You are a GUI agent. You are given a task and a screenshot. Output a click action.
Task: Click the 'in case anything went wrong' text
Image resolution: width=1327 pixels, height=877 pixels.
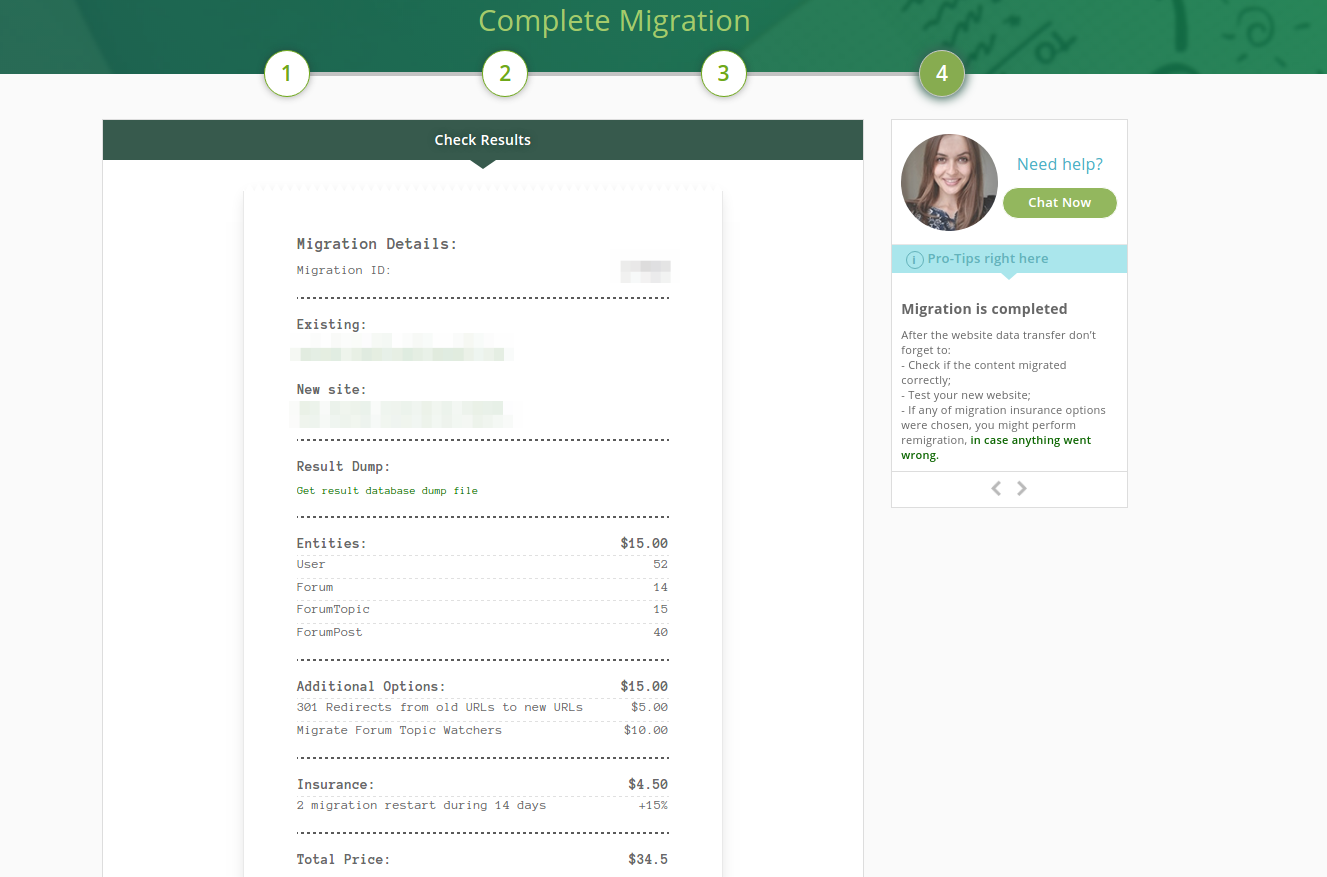coord(1030,440)
